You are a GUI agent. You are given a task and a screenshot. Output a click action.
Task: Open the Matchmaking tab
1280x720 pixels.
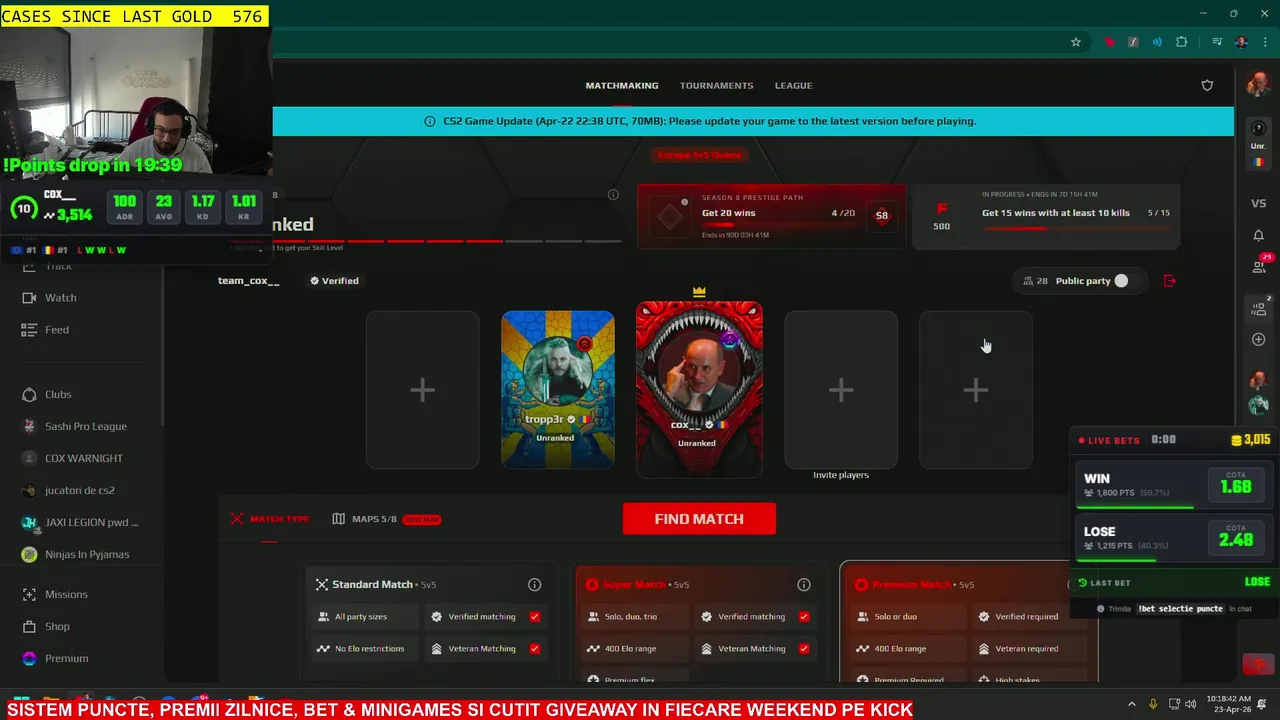pos(622,85)
